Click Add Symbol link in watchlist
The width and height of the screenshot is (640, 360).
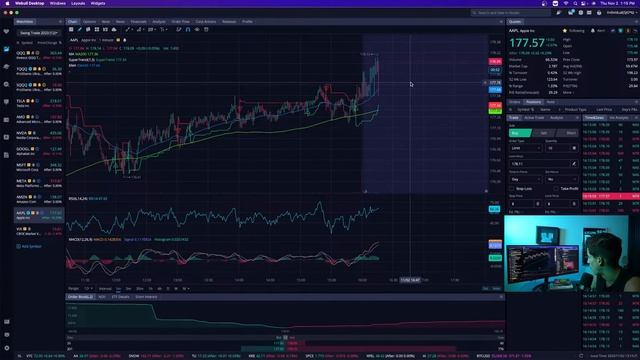point(29,247)
